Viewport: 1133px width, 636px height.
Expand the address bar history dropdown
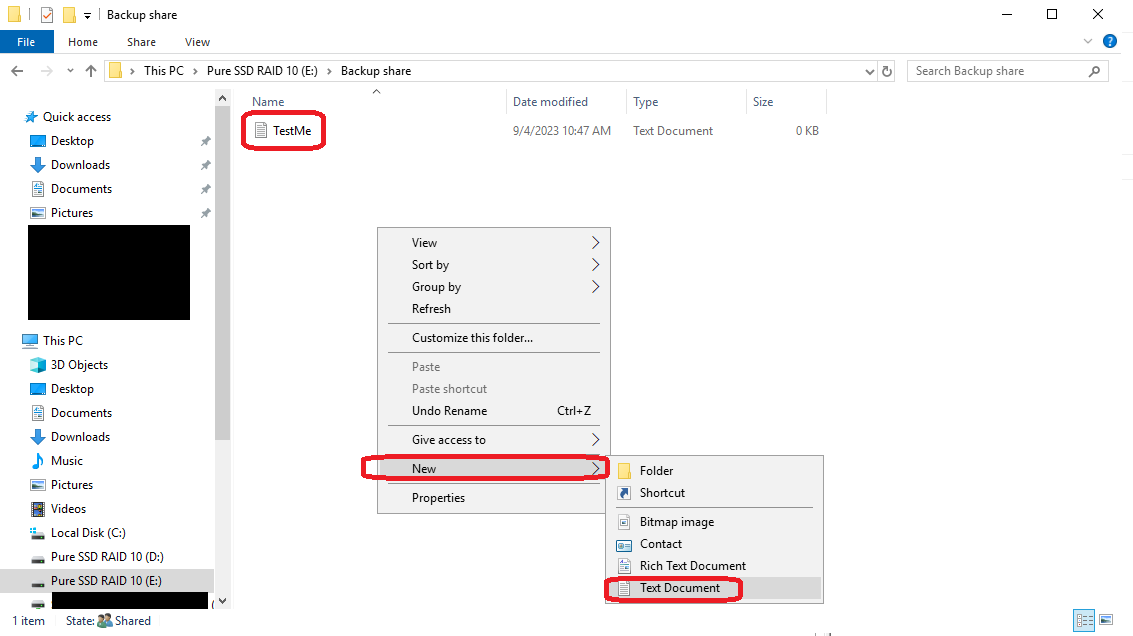point(869,71)
